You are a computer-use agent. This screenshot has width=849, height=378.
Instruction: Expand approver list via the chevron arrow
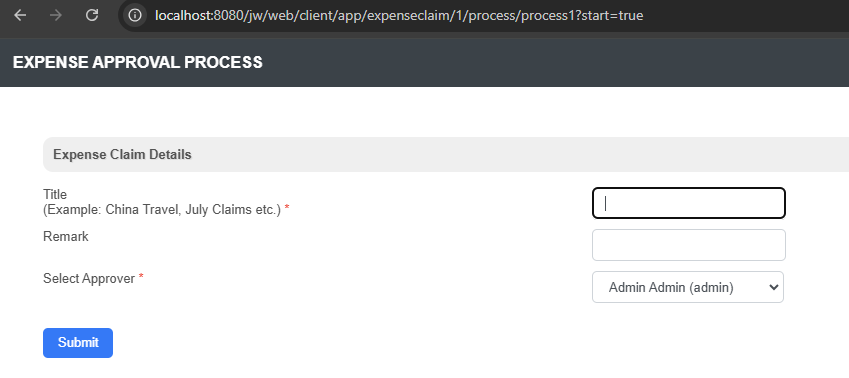point(773,287)
